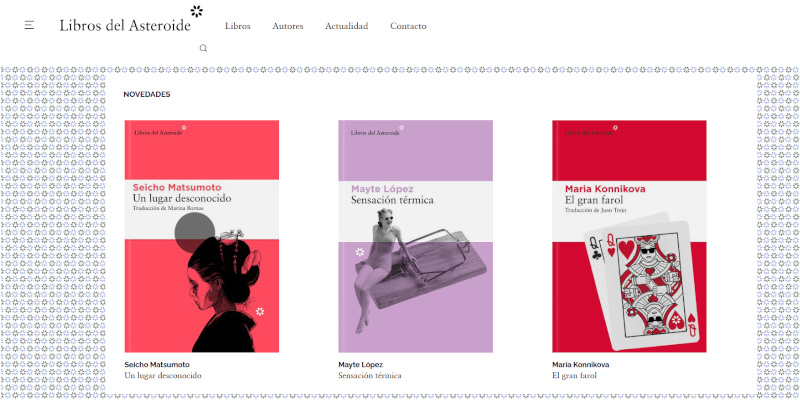
Task: Click the asterisk star logo icon
Action: coord(197,12)
